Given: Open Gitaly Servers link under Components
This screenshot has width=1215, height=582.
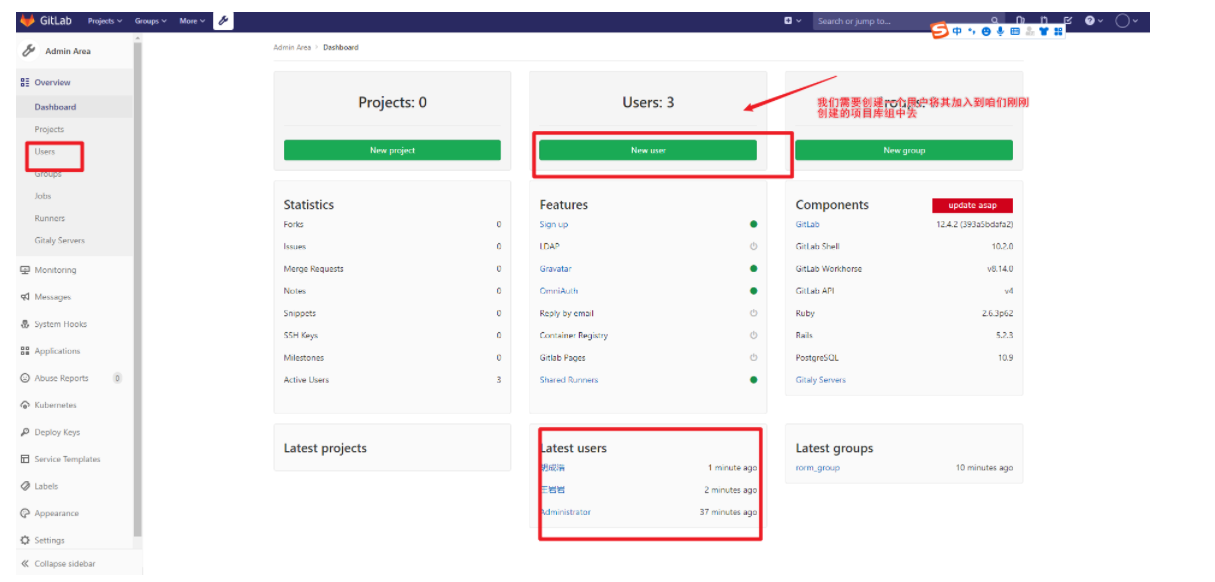Looking at the screenshot, I should [x=821, y=380].
